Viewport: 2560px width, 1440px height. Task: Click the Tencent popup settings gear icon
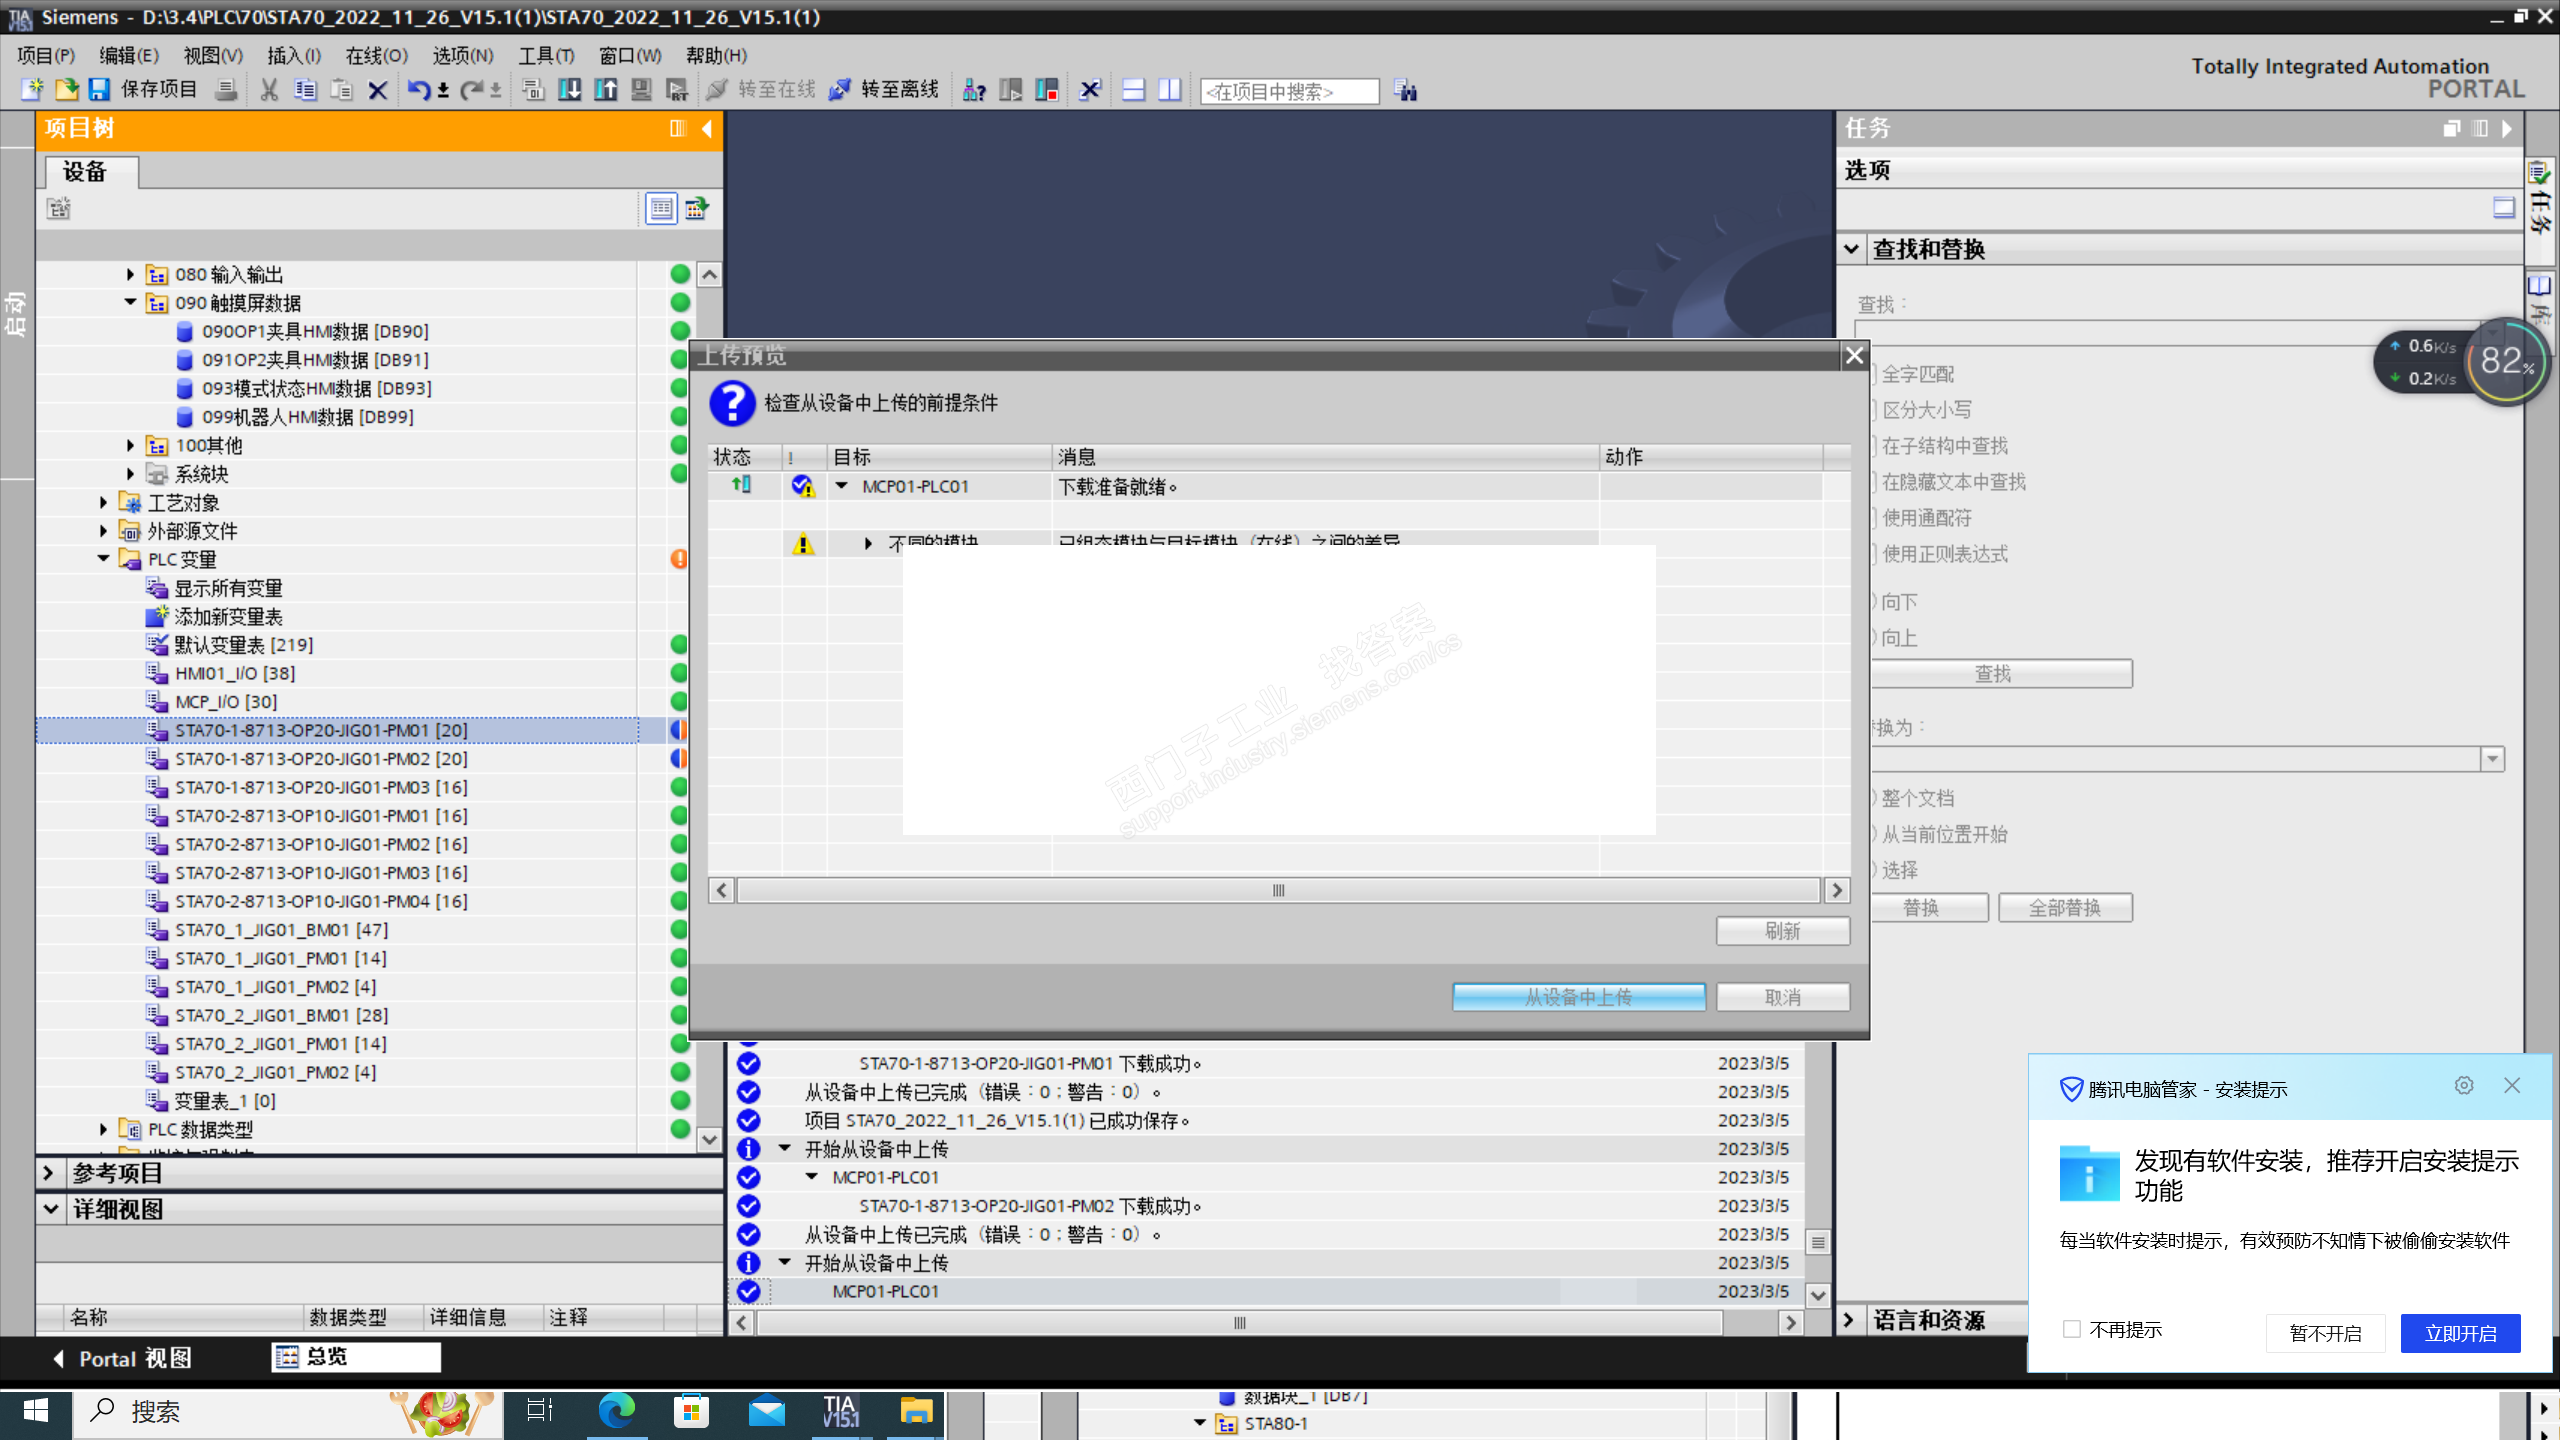[x=2463, y=1086]
